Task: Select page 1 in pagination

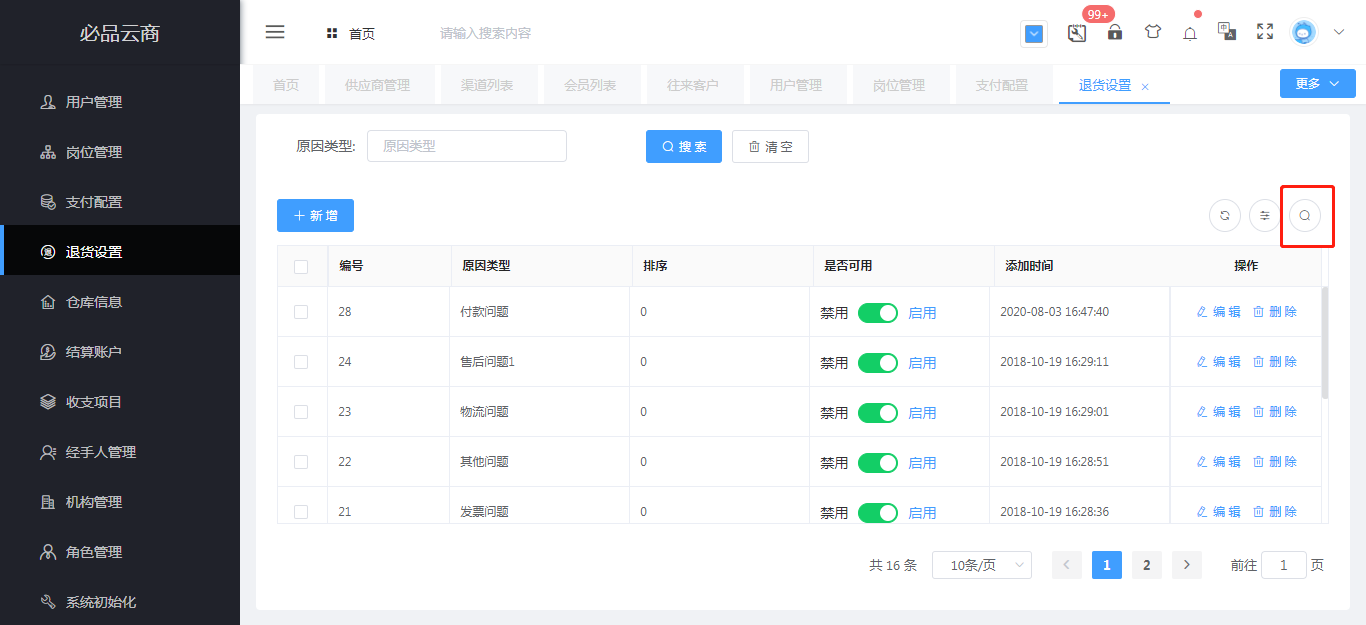Action: pyautogui.click(x=1107, y=565)
